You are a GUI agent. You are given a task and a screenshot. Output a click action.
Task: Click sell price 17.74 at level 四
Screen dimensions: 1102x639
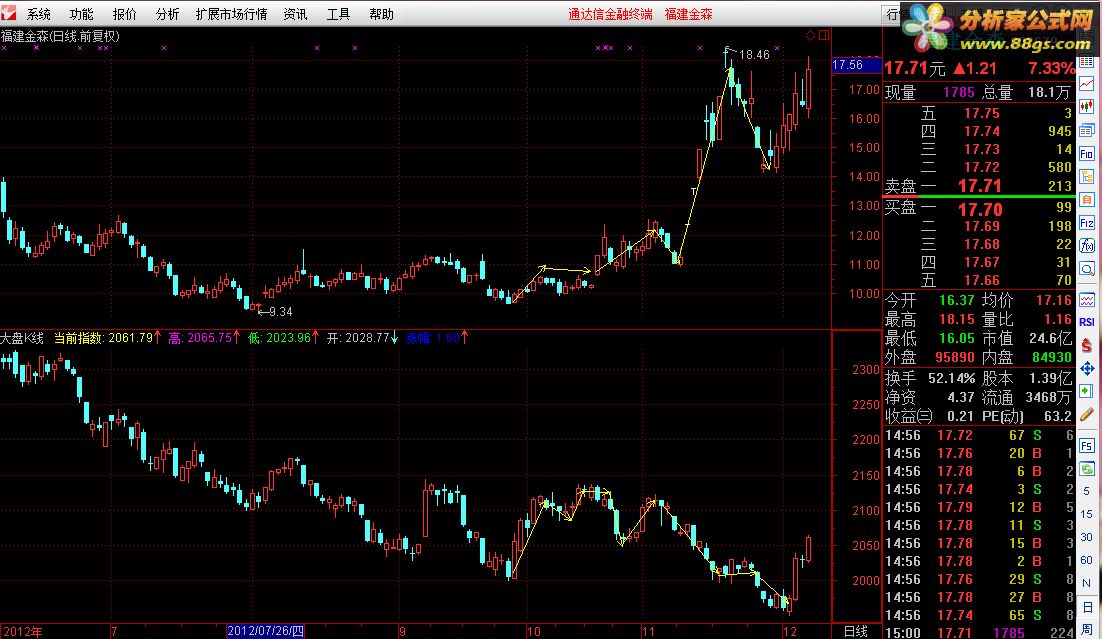981,131
